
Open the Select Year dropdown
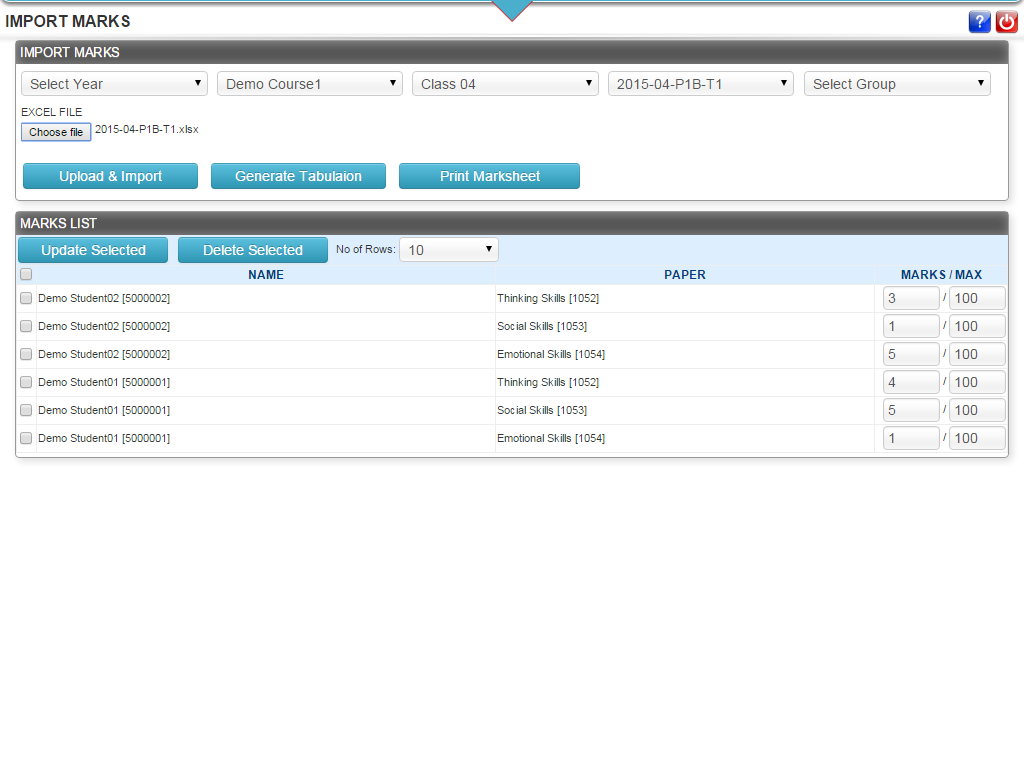114,84
